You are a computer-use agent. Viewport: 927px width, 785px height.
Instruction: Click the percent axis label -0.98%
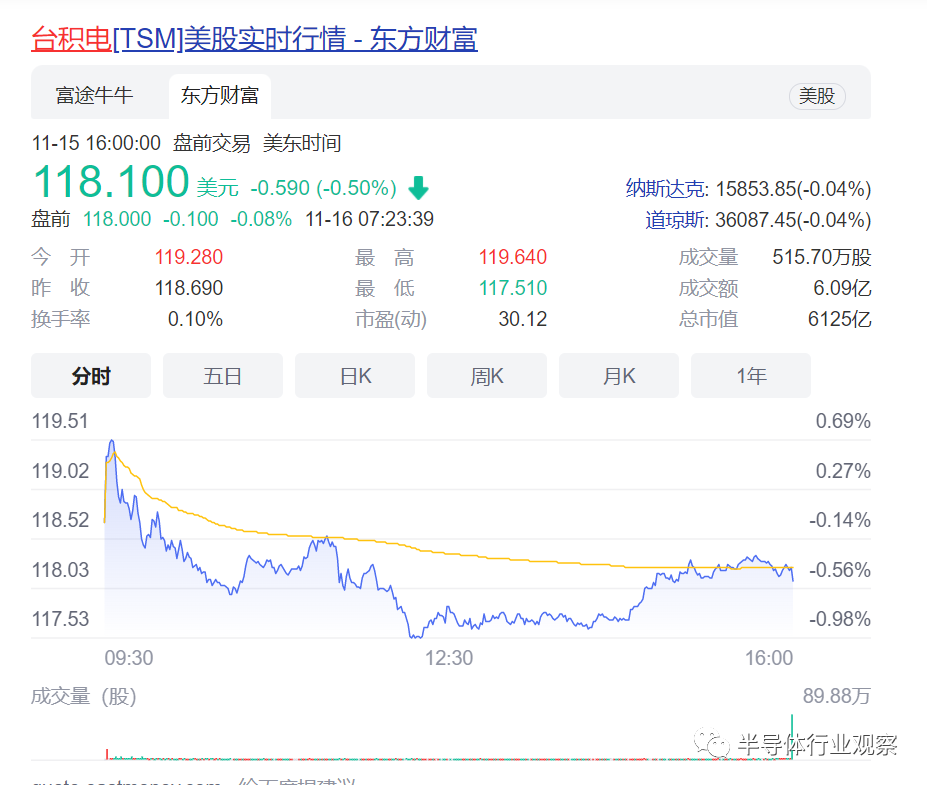(840, 619)
